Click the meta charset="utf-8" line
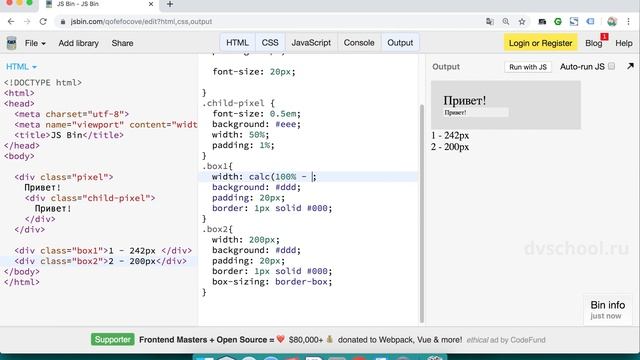 pyautogui.click(x=71, y=114)
